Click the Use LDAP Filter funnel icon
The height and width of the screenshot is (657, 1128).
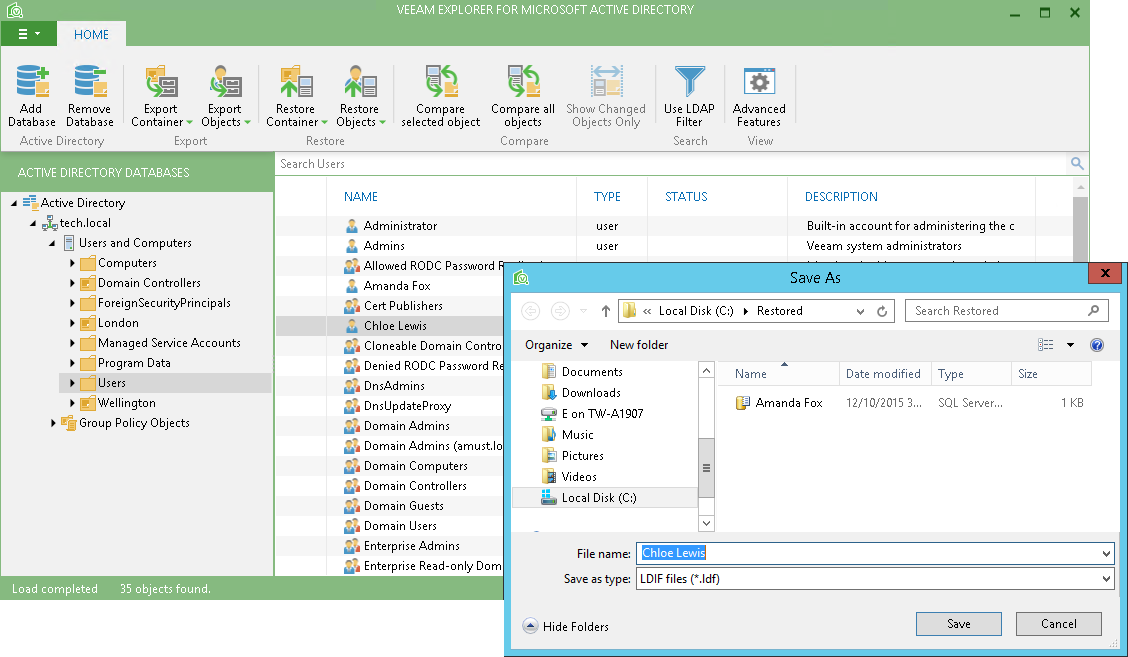689,81
